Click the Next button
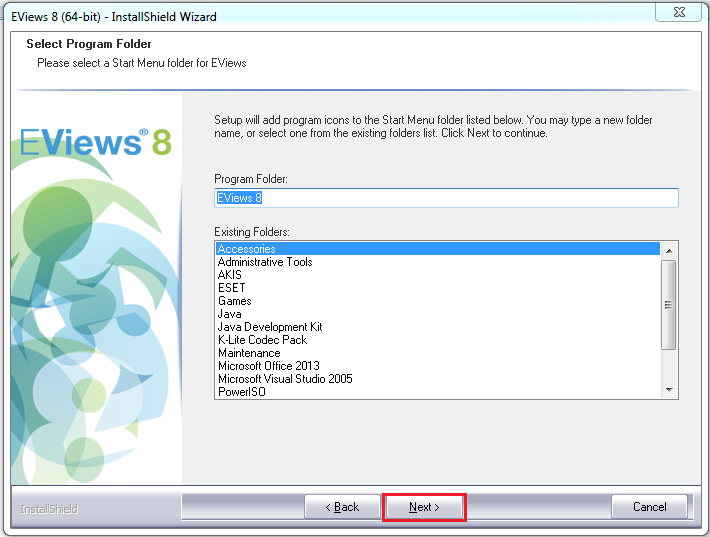710x537 pixels. click(x=424, y=507)
